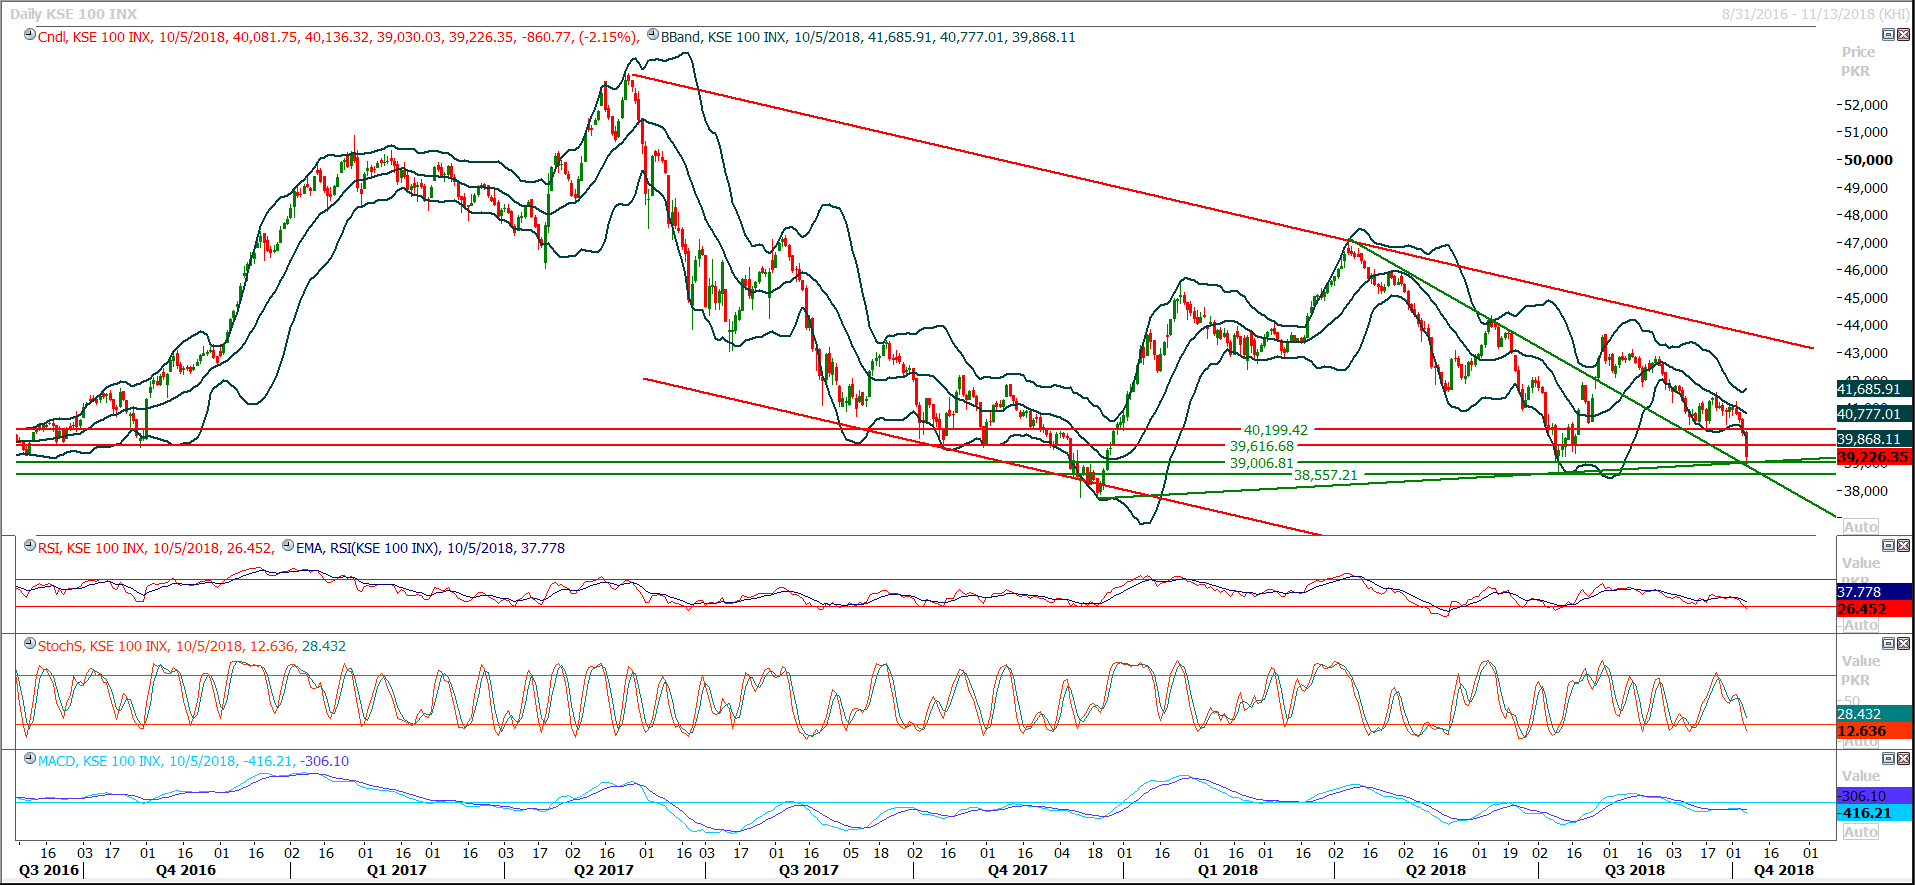The image size is (1915, 885).
Task: Close the StochS indicator panel
Action: click(1903, 644)
